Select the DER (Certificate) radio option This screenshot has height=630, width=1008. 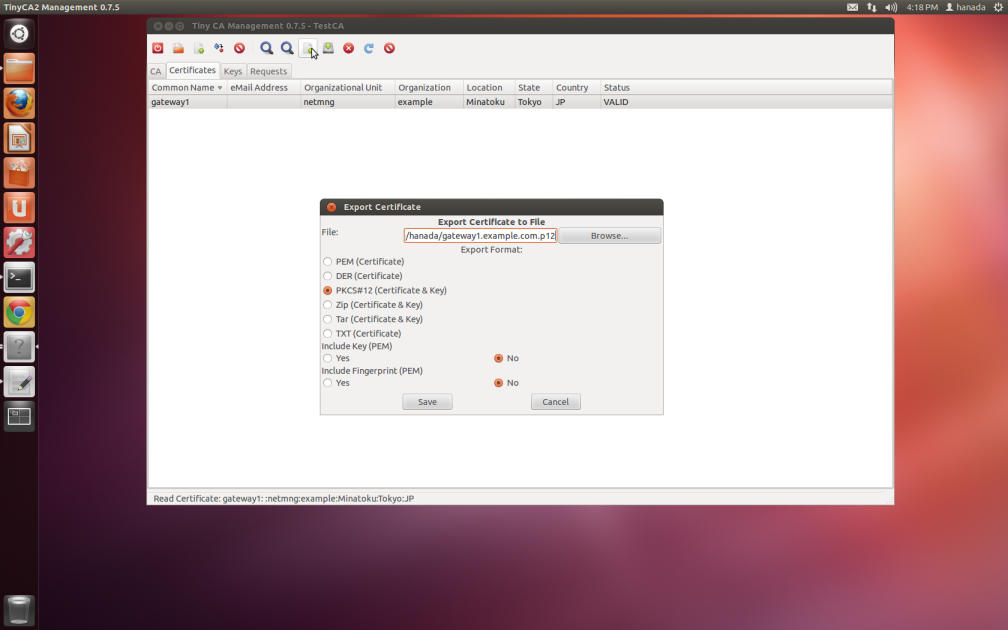[x=328, y=276]
